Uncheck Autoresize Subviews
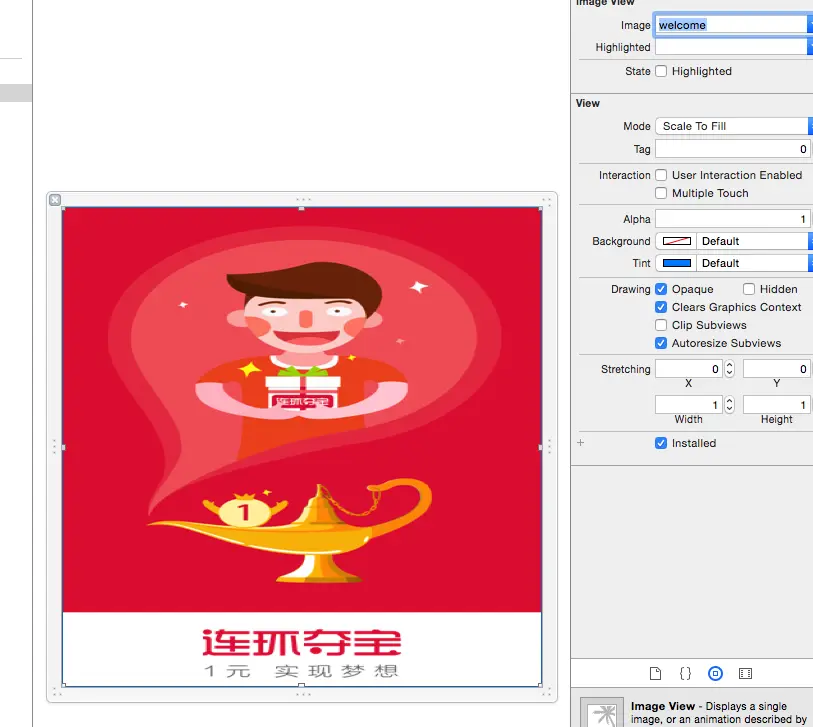Viewport: 813px width, 727px height. (x=661, y=343)
